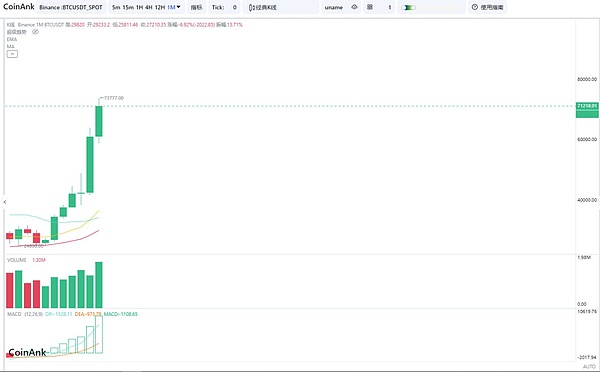Click the left-edge panel expand arrow
The width and height of the screenshot is (600, 372).
click(5, 202)
